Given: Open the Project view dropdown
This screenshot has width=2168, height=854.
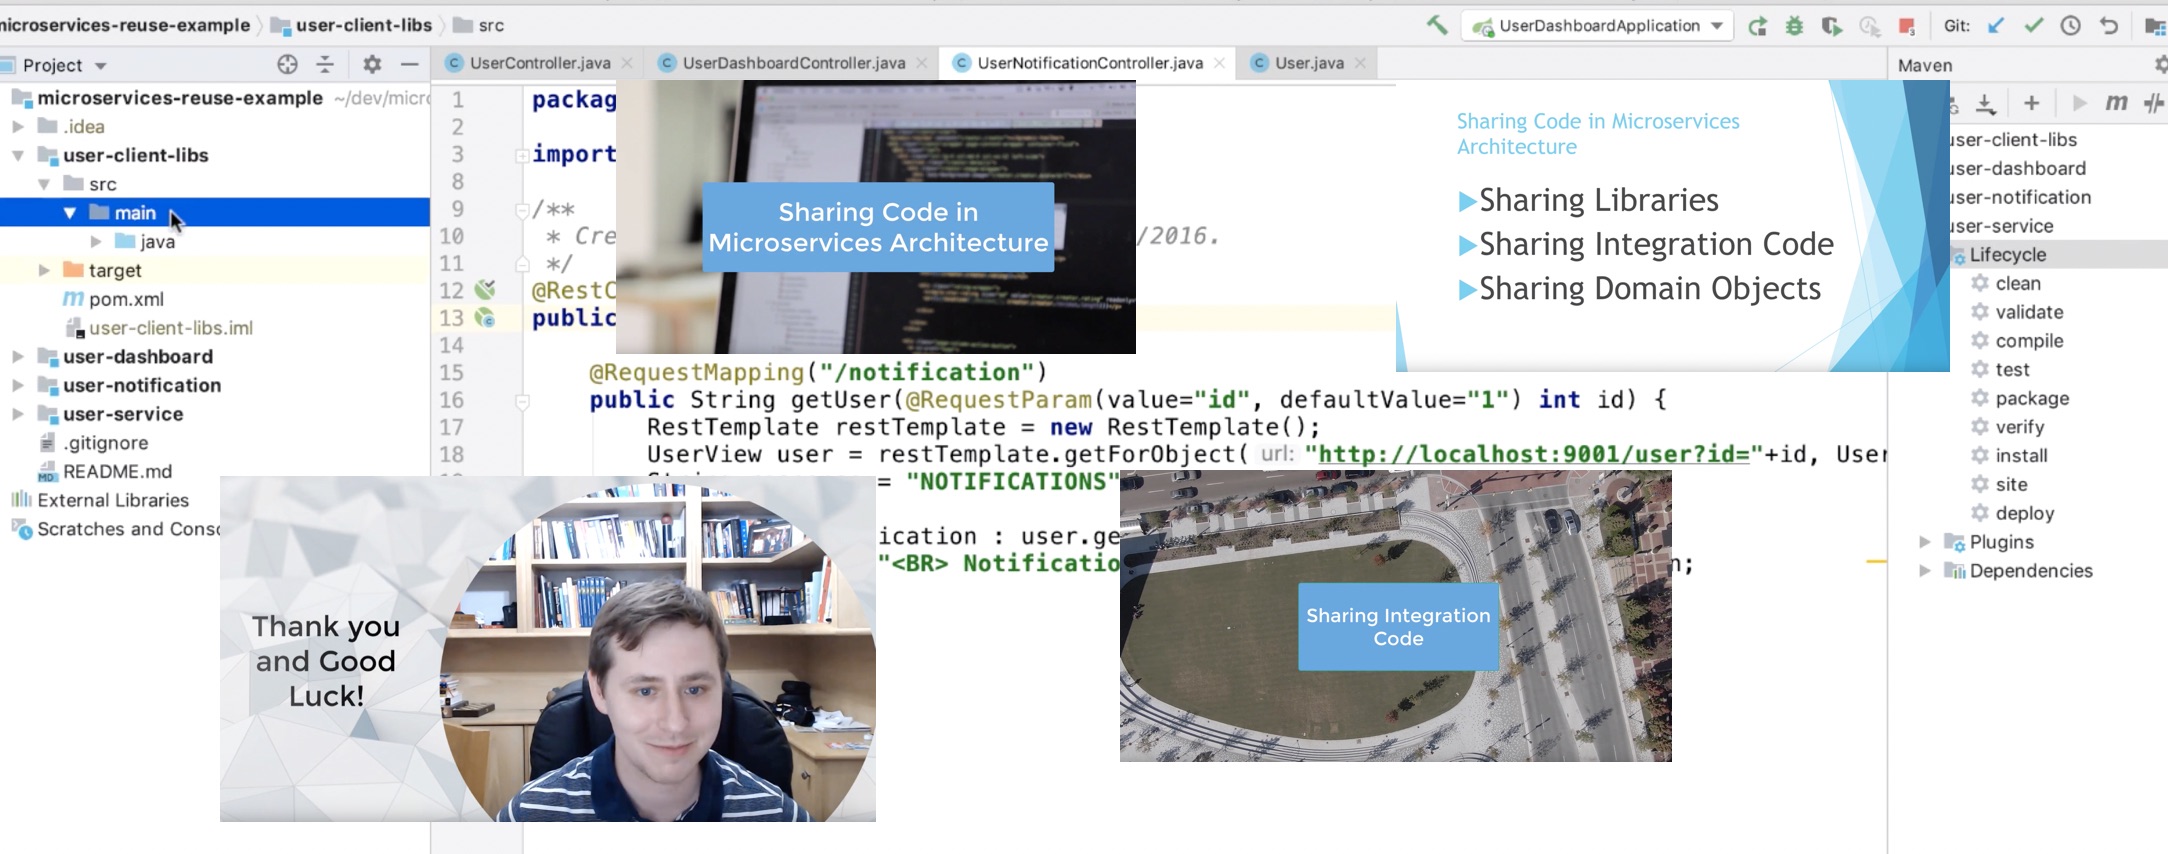Looking at the screenshot, I should (100, 66).
